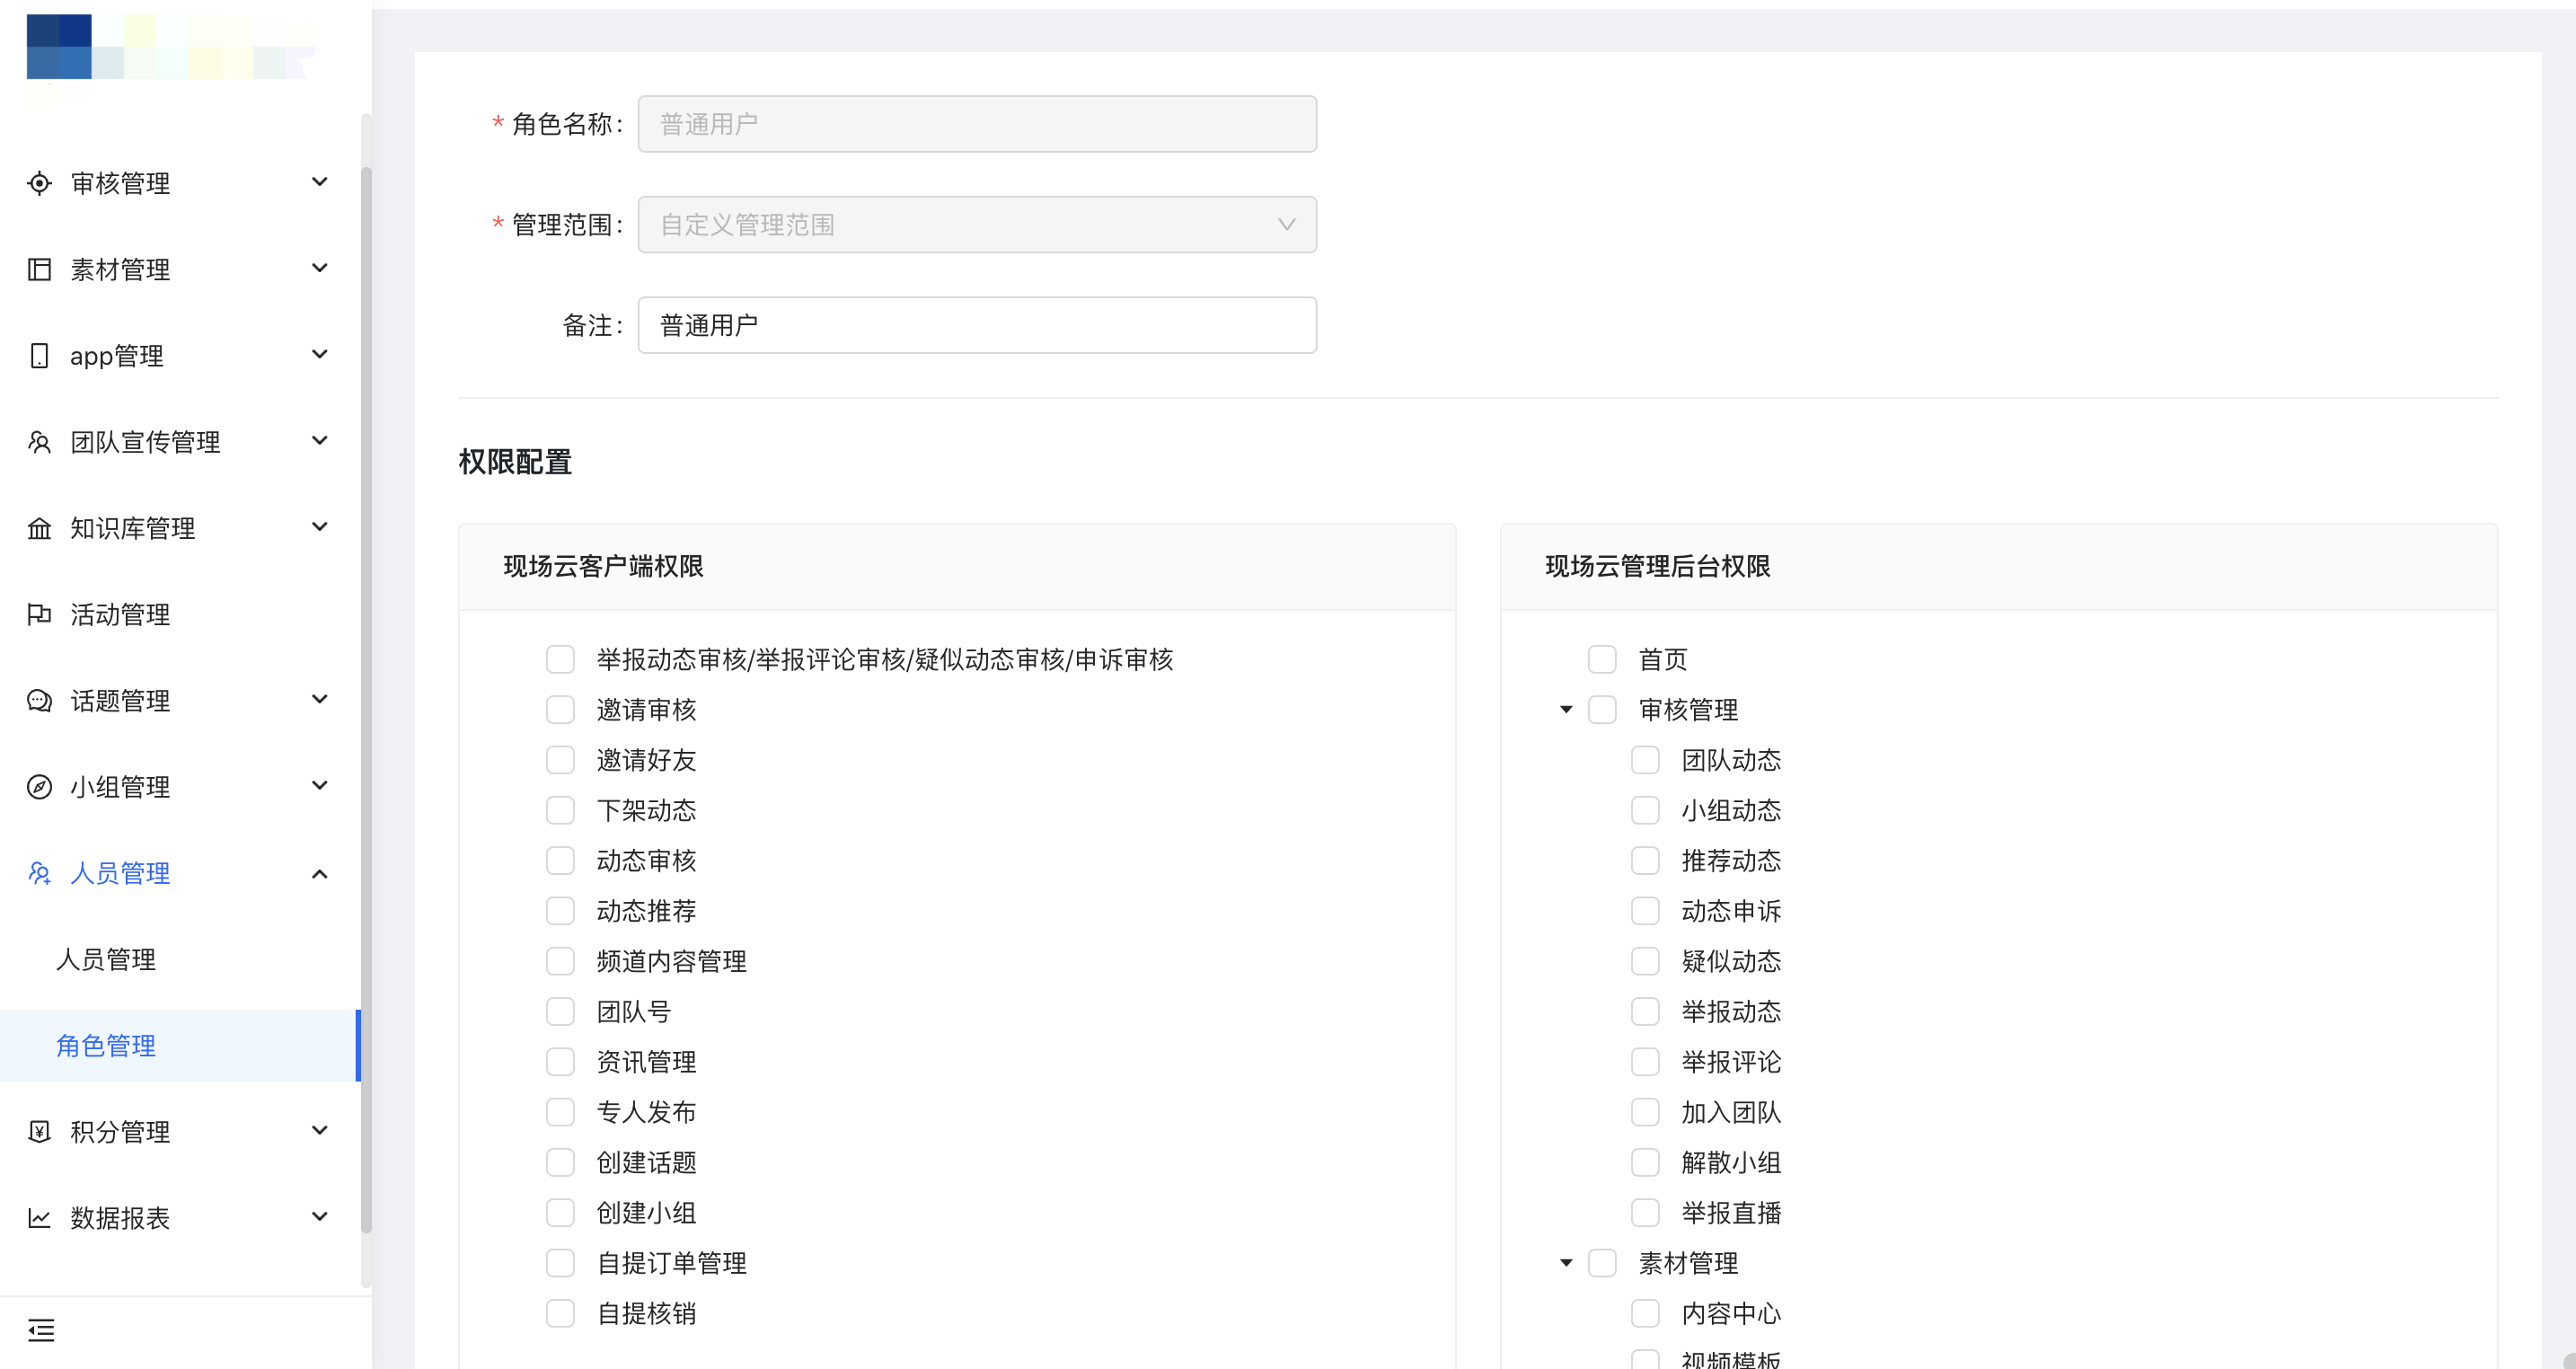Click the 数据报表 line chart icon
2576x1369 pixels.
point(39,1218)
